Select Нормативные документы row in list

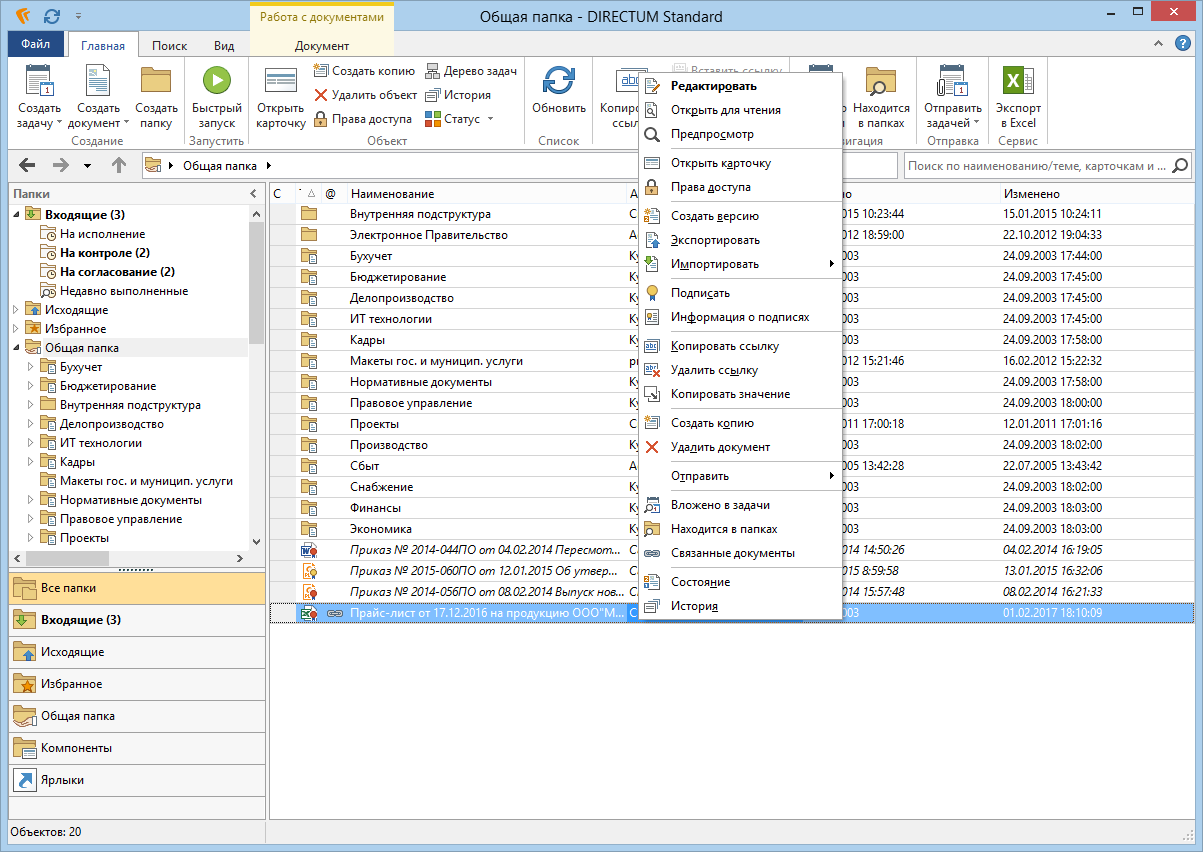point(731,382)
